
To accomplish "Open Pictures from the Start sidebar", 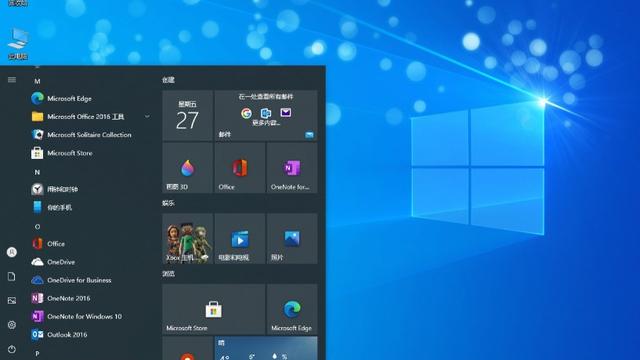I will (12, 301).
